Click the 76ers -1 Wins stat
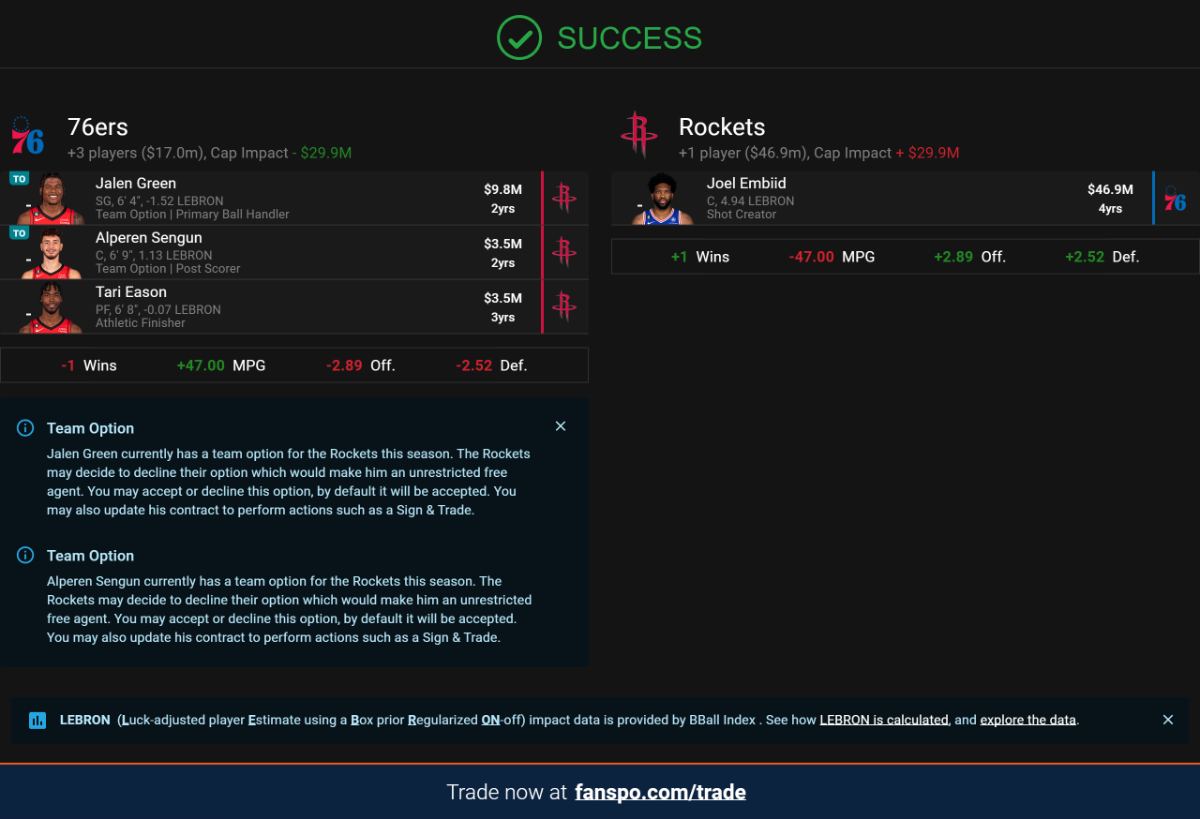The height and width of the screenshot is (819, 1200). tap(89, 365)
